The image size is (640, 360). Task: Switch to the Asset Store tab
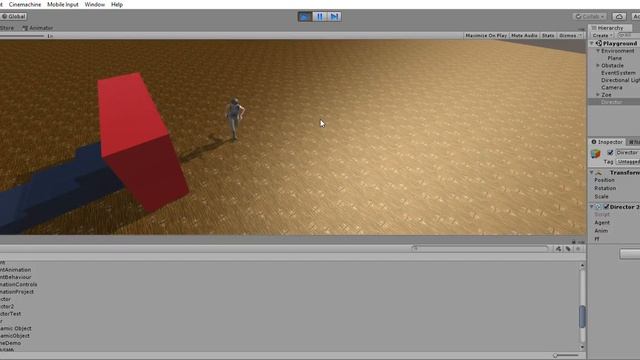[x=7, y=28]
